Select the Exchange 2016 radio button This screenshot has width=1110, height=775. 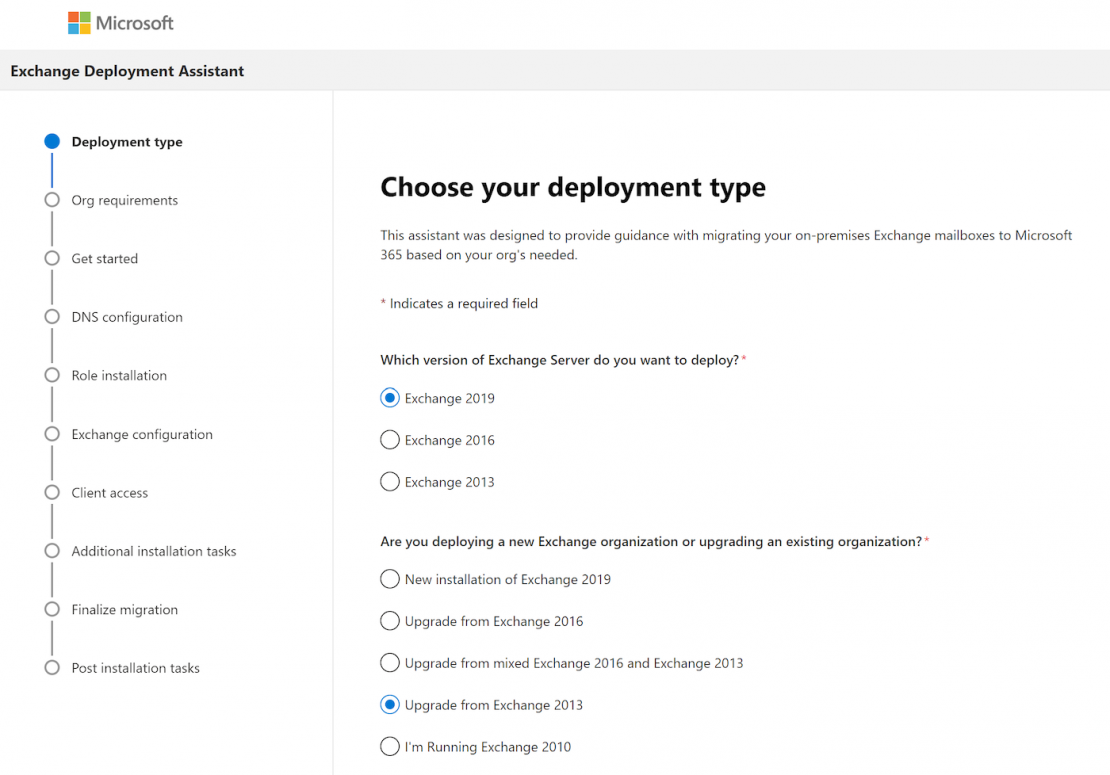click(390, 439)
